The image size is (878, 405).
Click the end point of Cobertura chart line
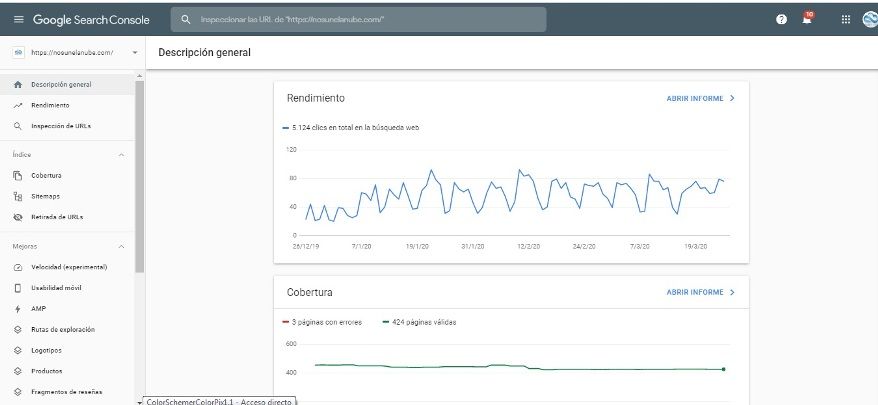click(723, 369)
